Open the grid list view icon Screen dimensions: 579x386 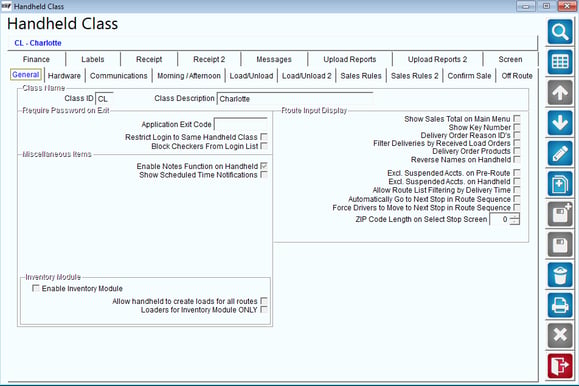tap(560, 62)
